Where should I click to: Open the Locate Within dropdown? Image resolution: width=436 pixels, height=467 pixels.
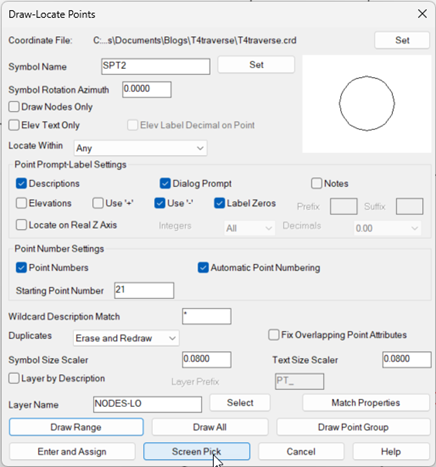[x=140, y=148]
